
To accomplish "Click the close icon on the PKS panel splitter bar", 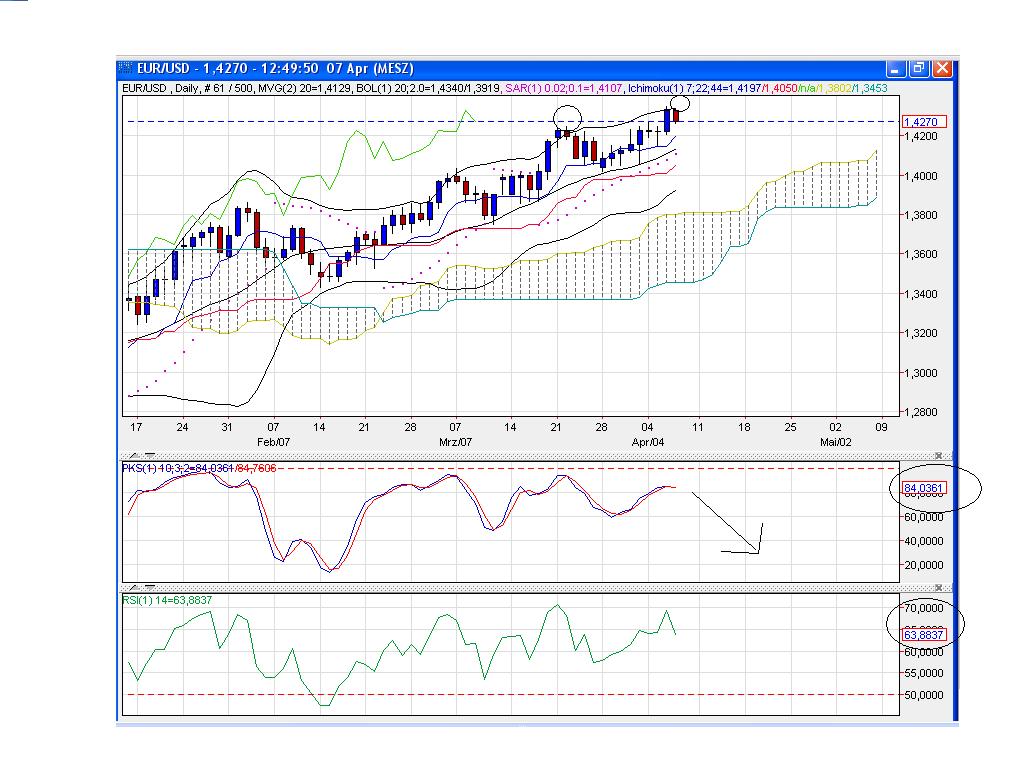I will coord(937,453).
